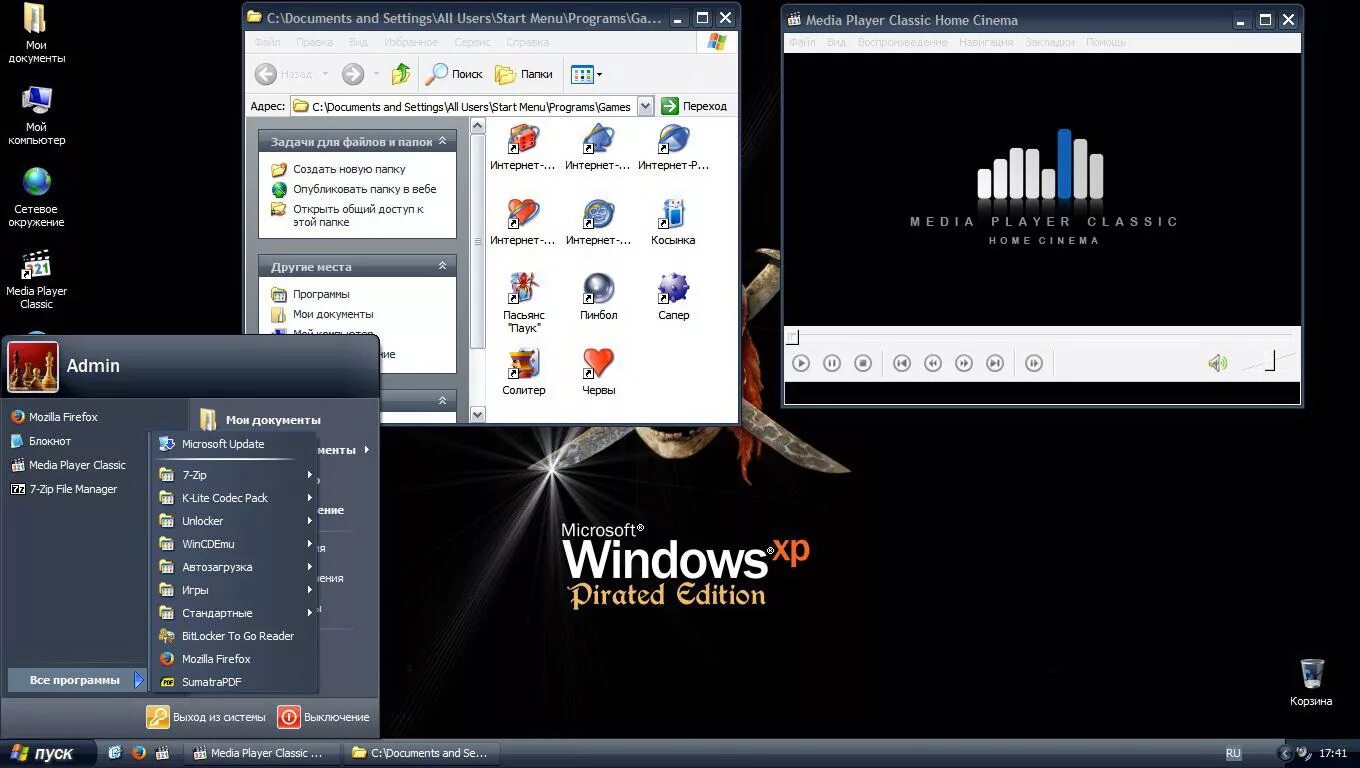Skip to previous file in Media Player Classic
The width and height of the screenshot is (1360, 768).
[x=902, y=363]
